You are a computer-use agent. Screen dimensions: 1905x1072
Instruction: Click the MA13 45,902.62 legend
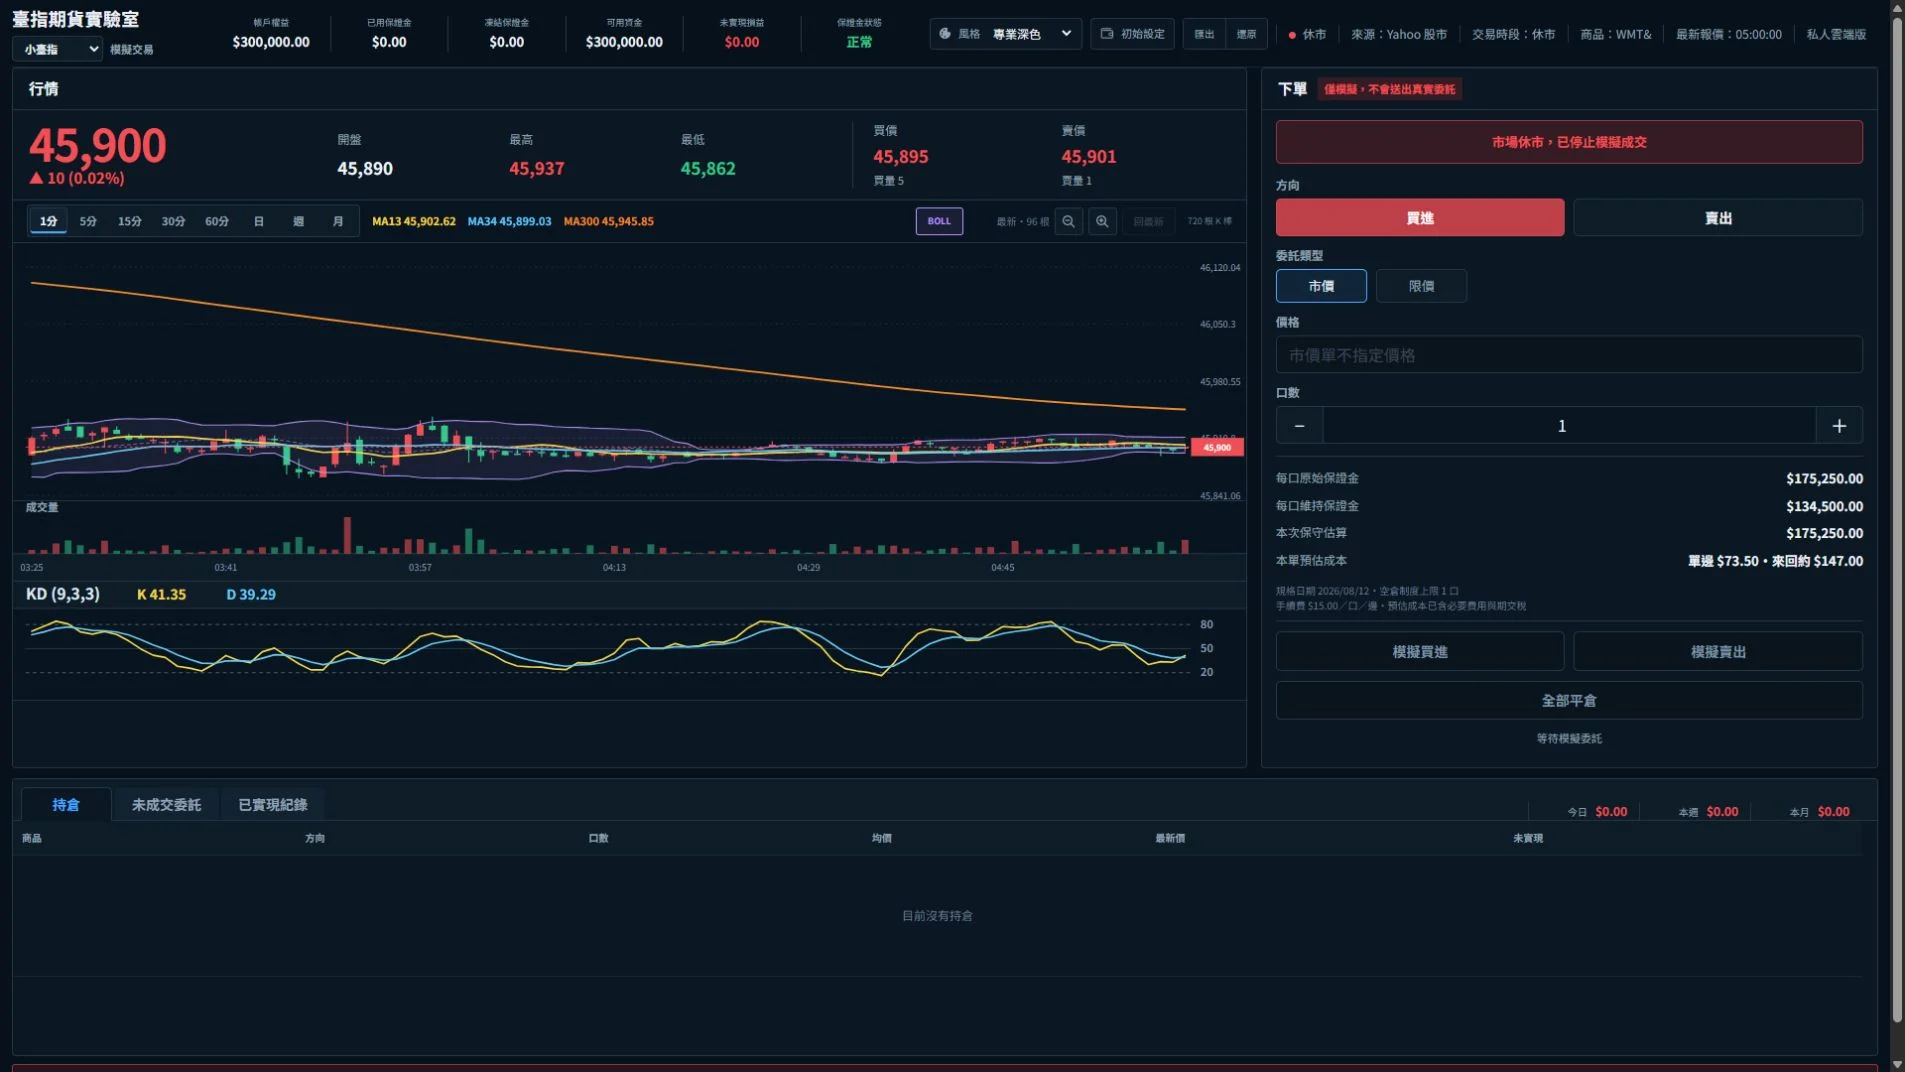click(413, 221)
